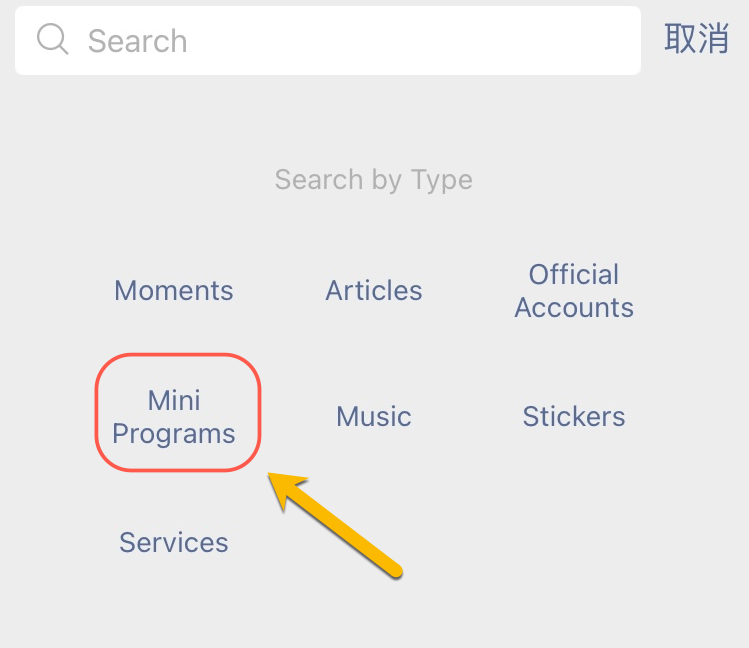The width and height of the screenshot is (749, 648).
Task: Narrow the search to Music
Action: point(374,417)
